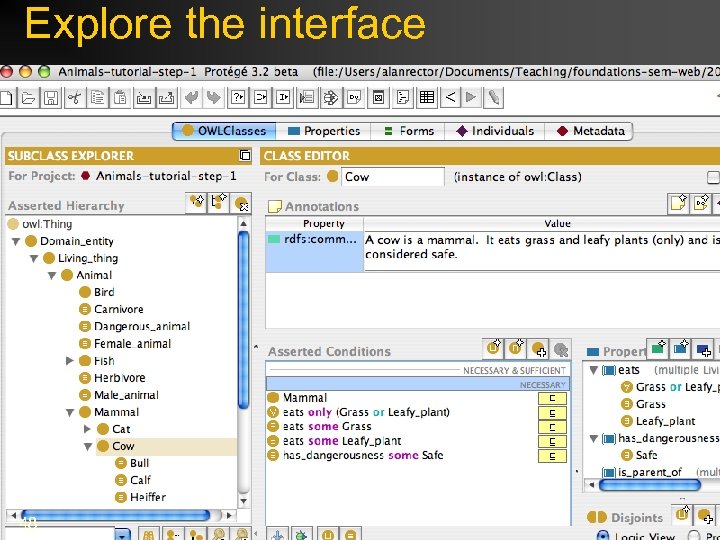
Task: Create a new project with toolbar icon
Action: [6, 98]
